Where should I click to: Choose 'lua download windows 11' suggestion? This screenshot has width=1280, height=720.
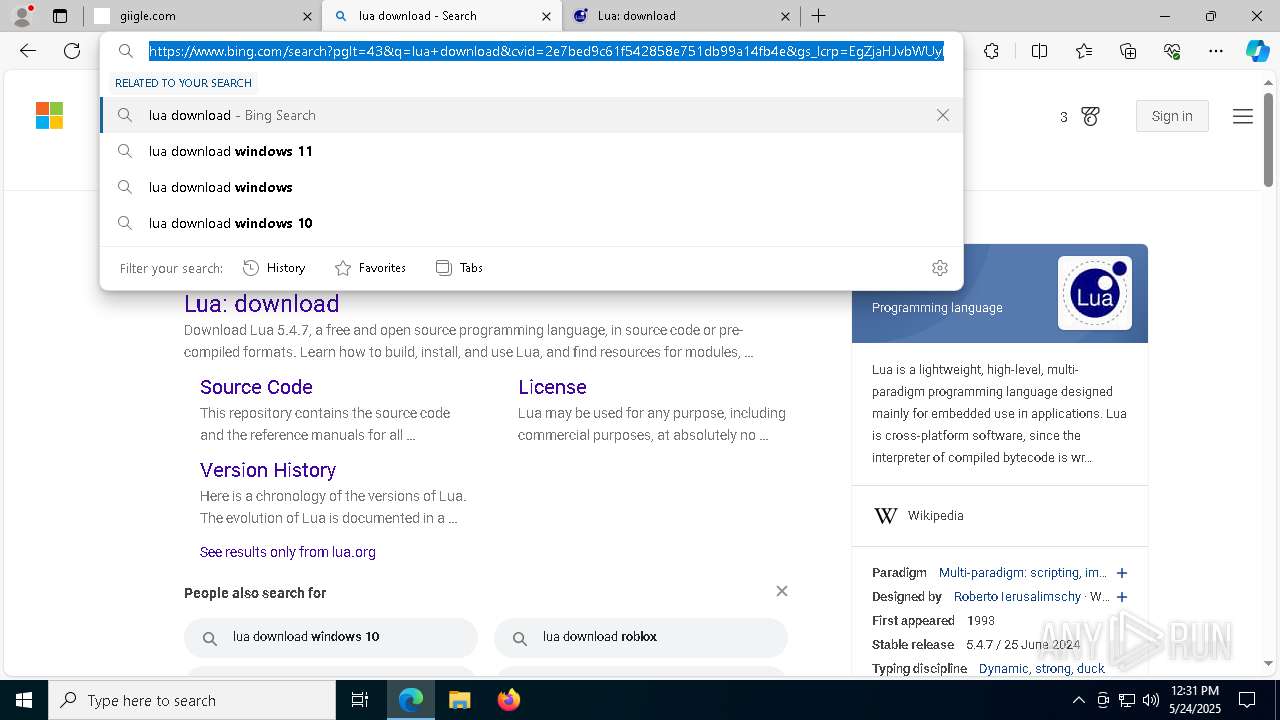tap(531, 151)
